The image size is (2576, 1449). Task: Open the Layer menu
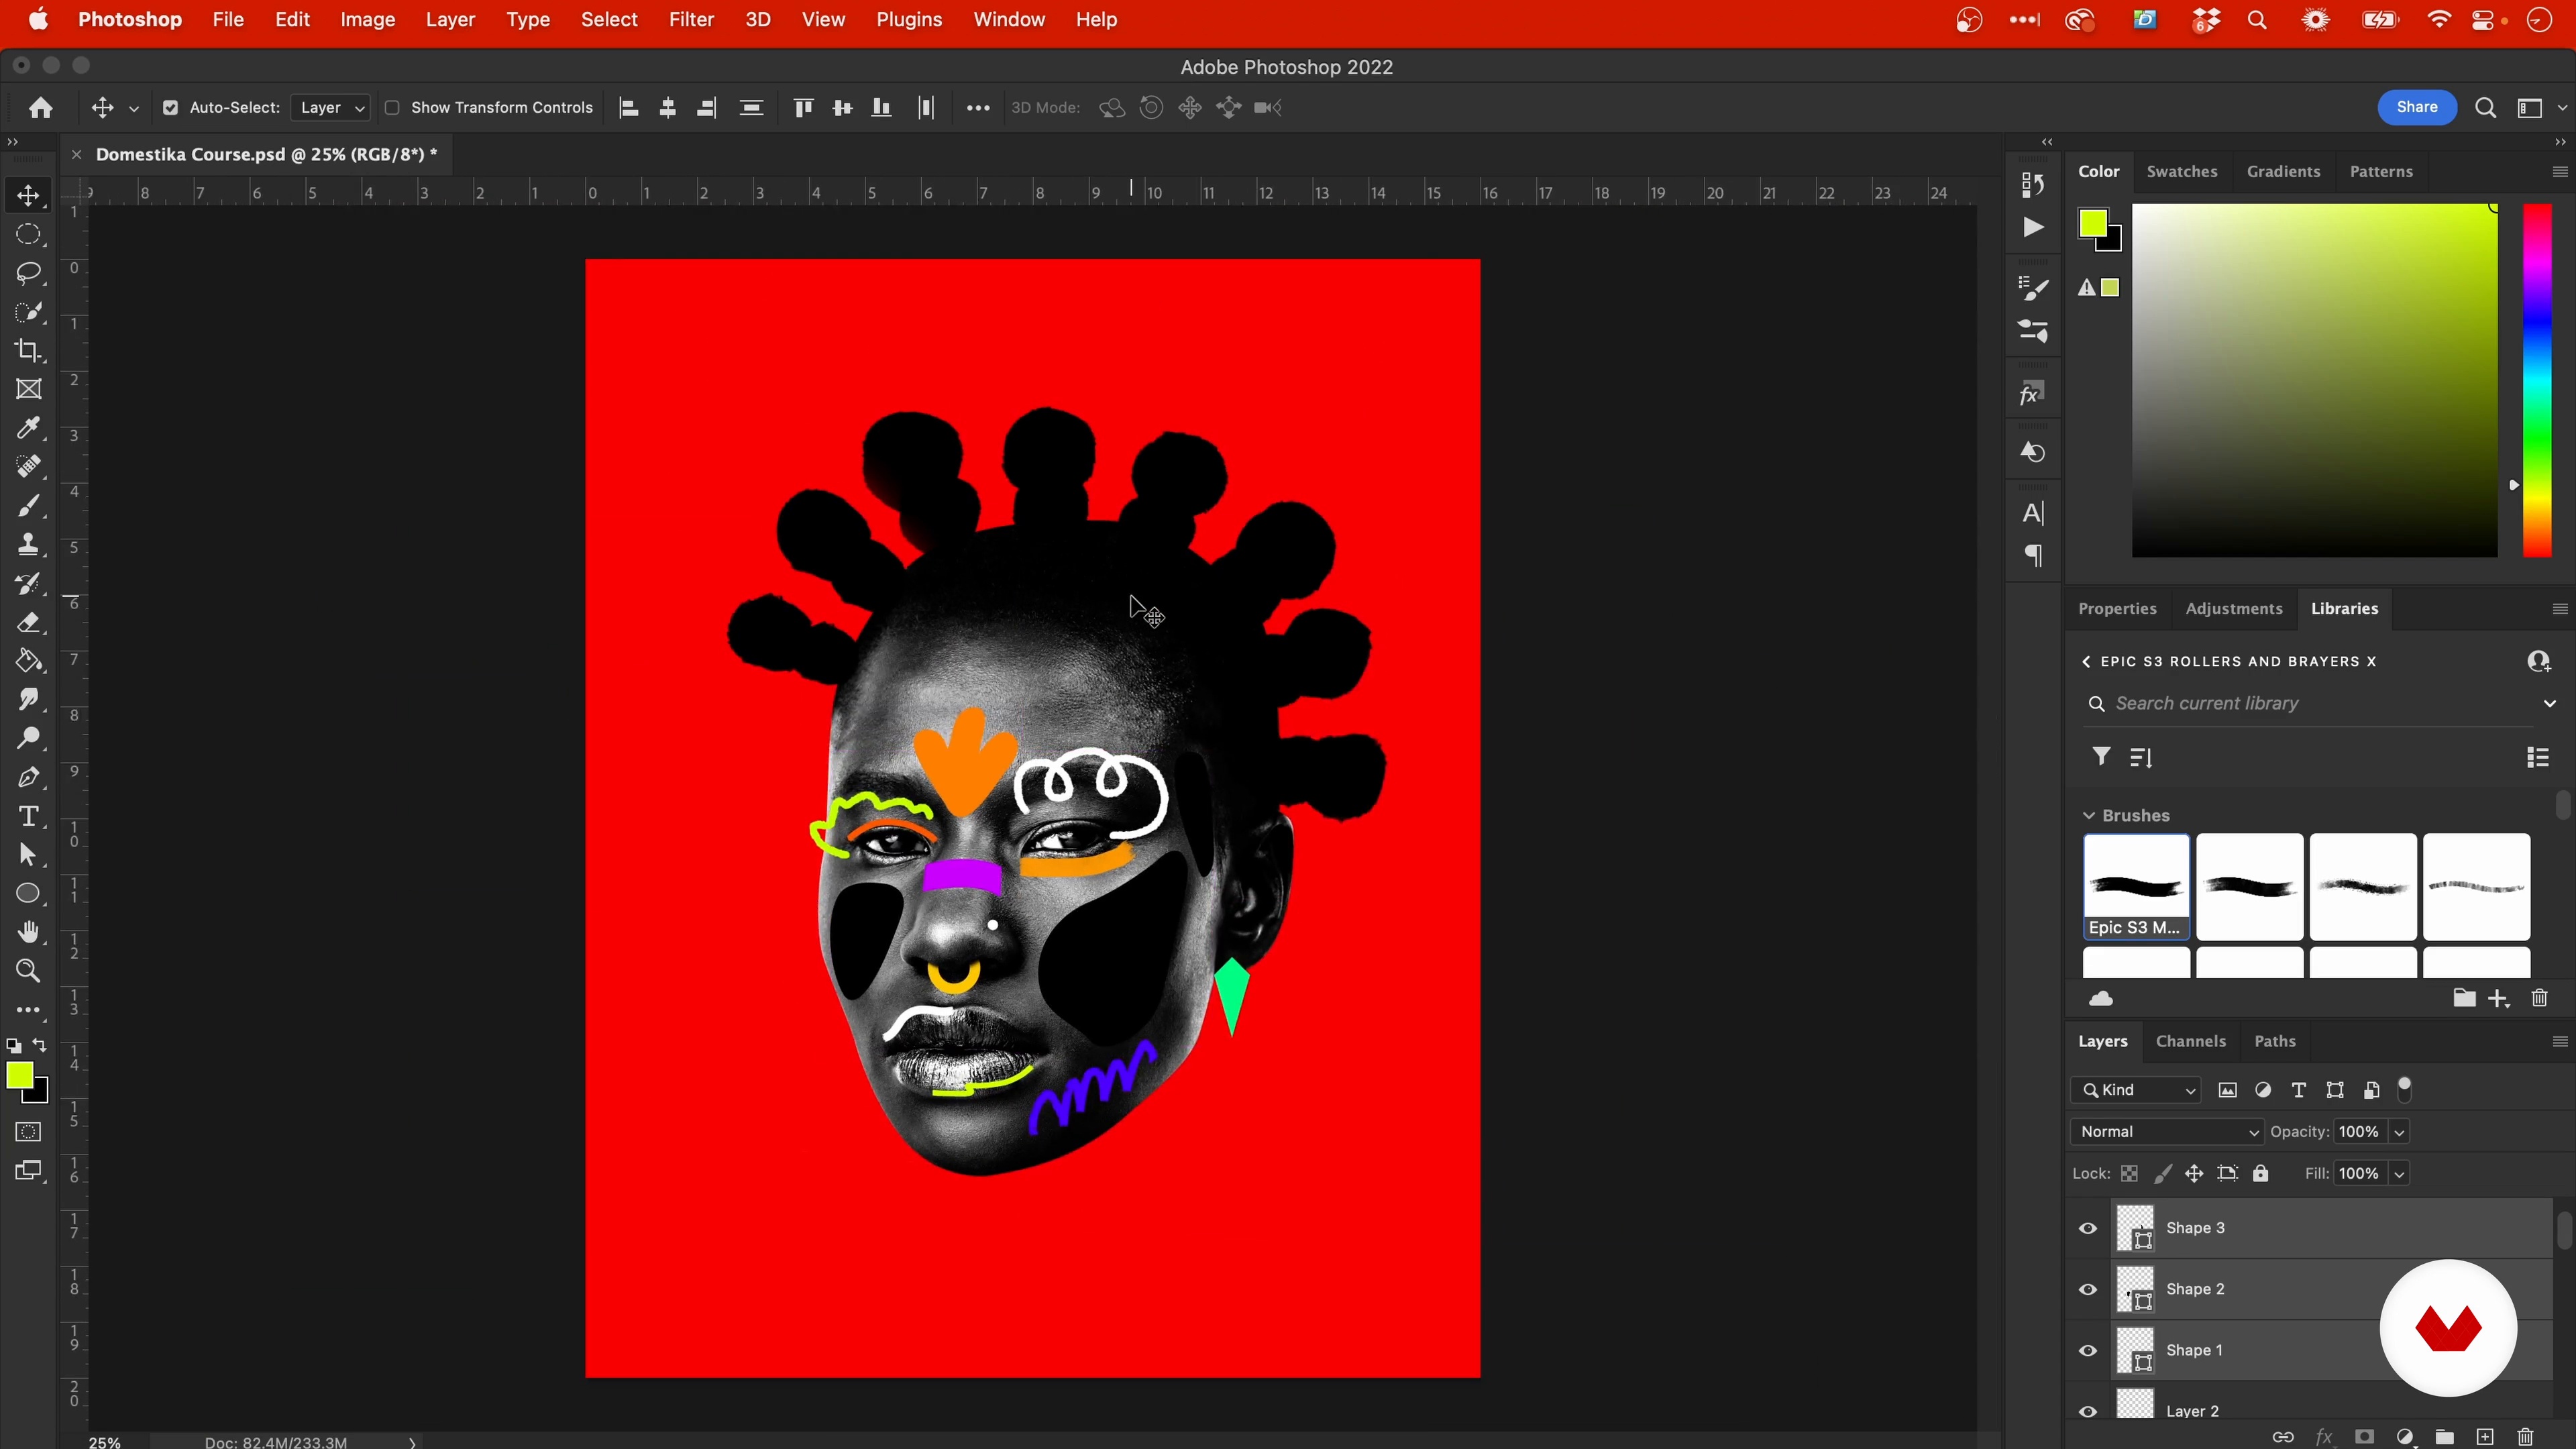point(450,20)
